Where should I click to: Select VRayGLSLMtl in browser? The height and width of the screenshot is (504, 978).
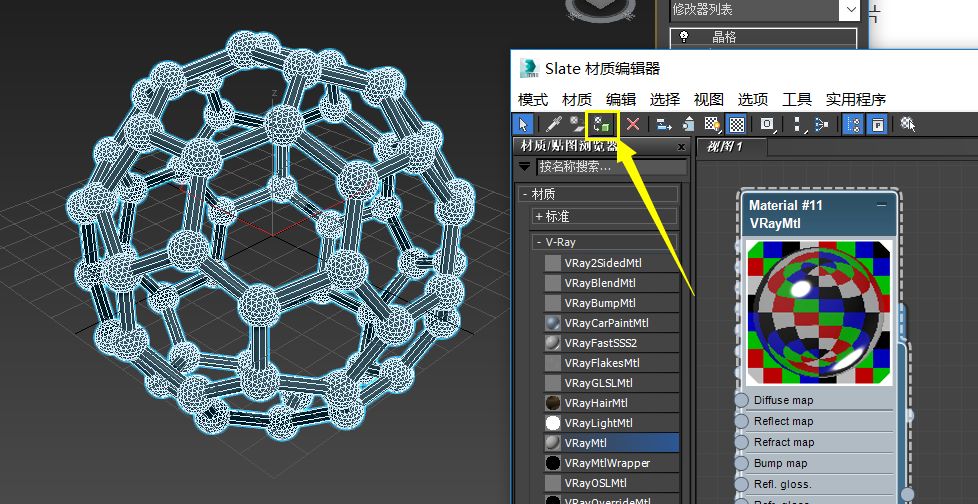(x=611, y=383)
